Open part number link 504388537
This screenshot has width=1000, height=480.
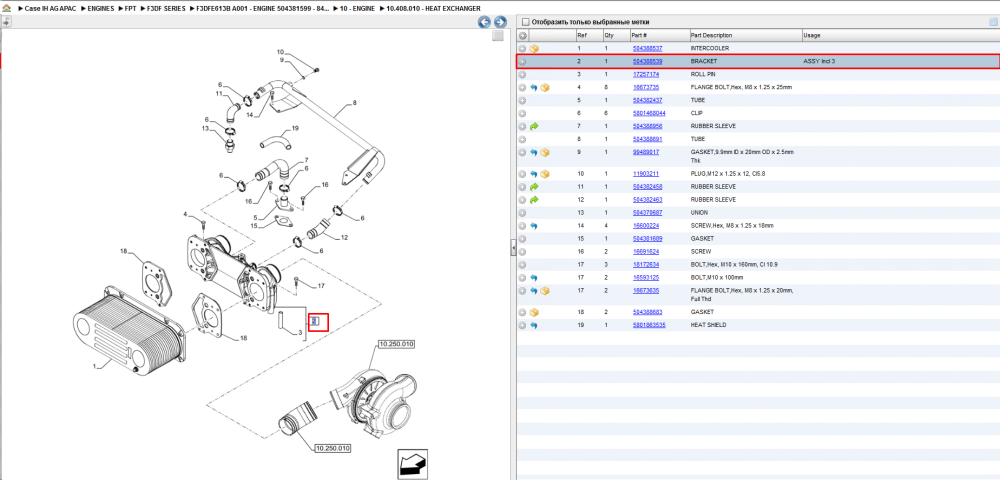coord(647,48)
